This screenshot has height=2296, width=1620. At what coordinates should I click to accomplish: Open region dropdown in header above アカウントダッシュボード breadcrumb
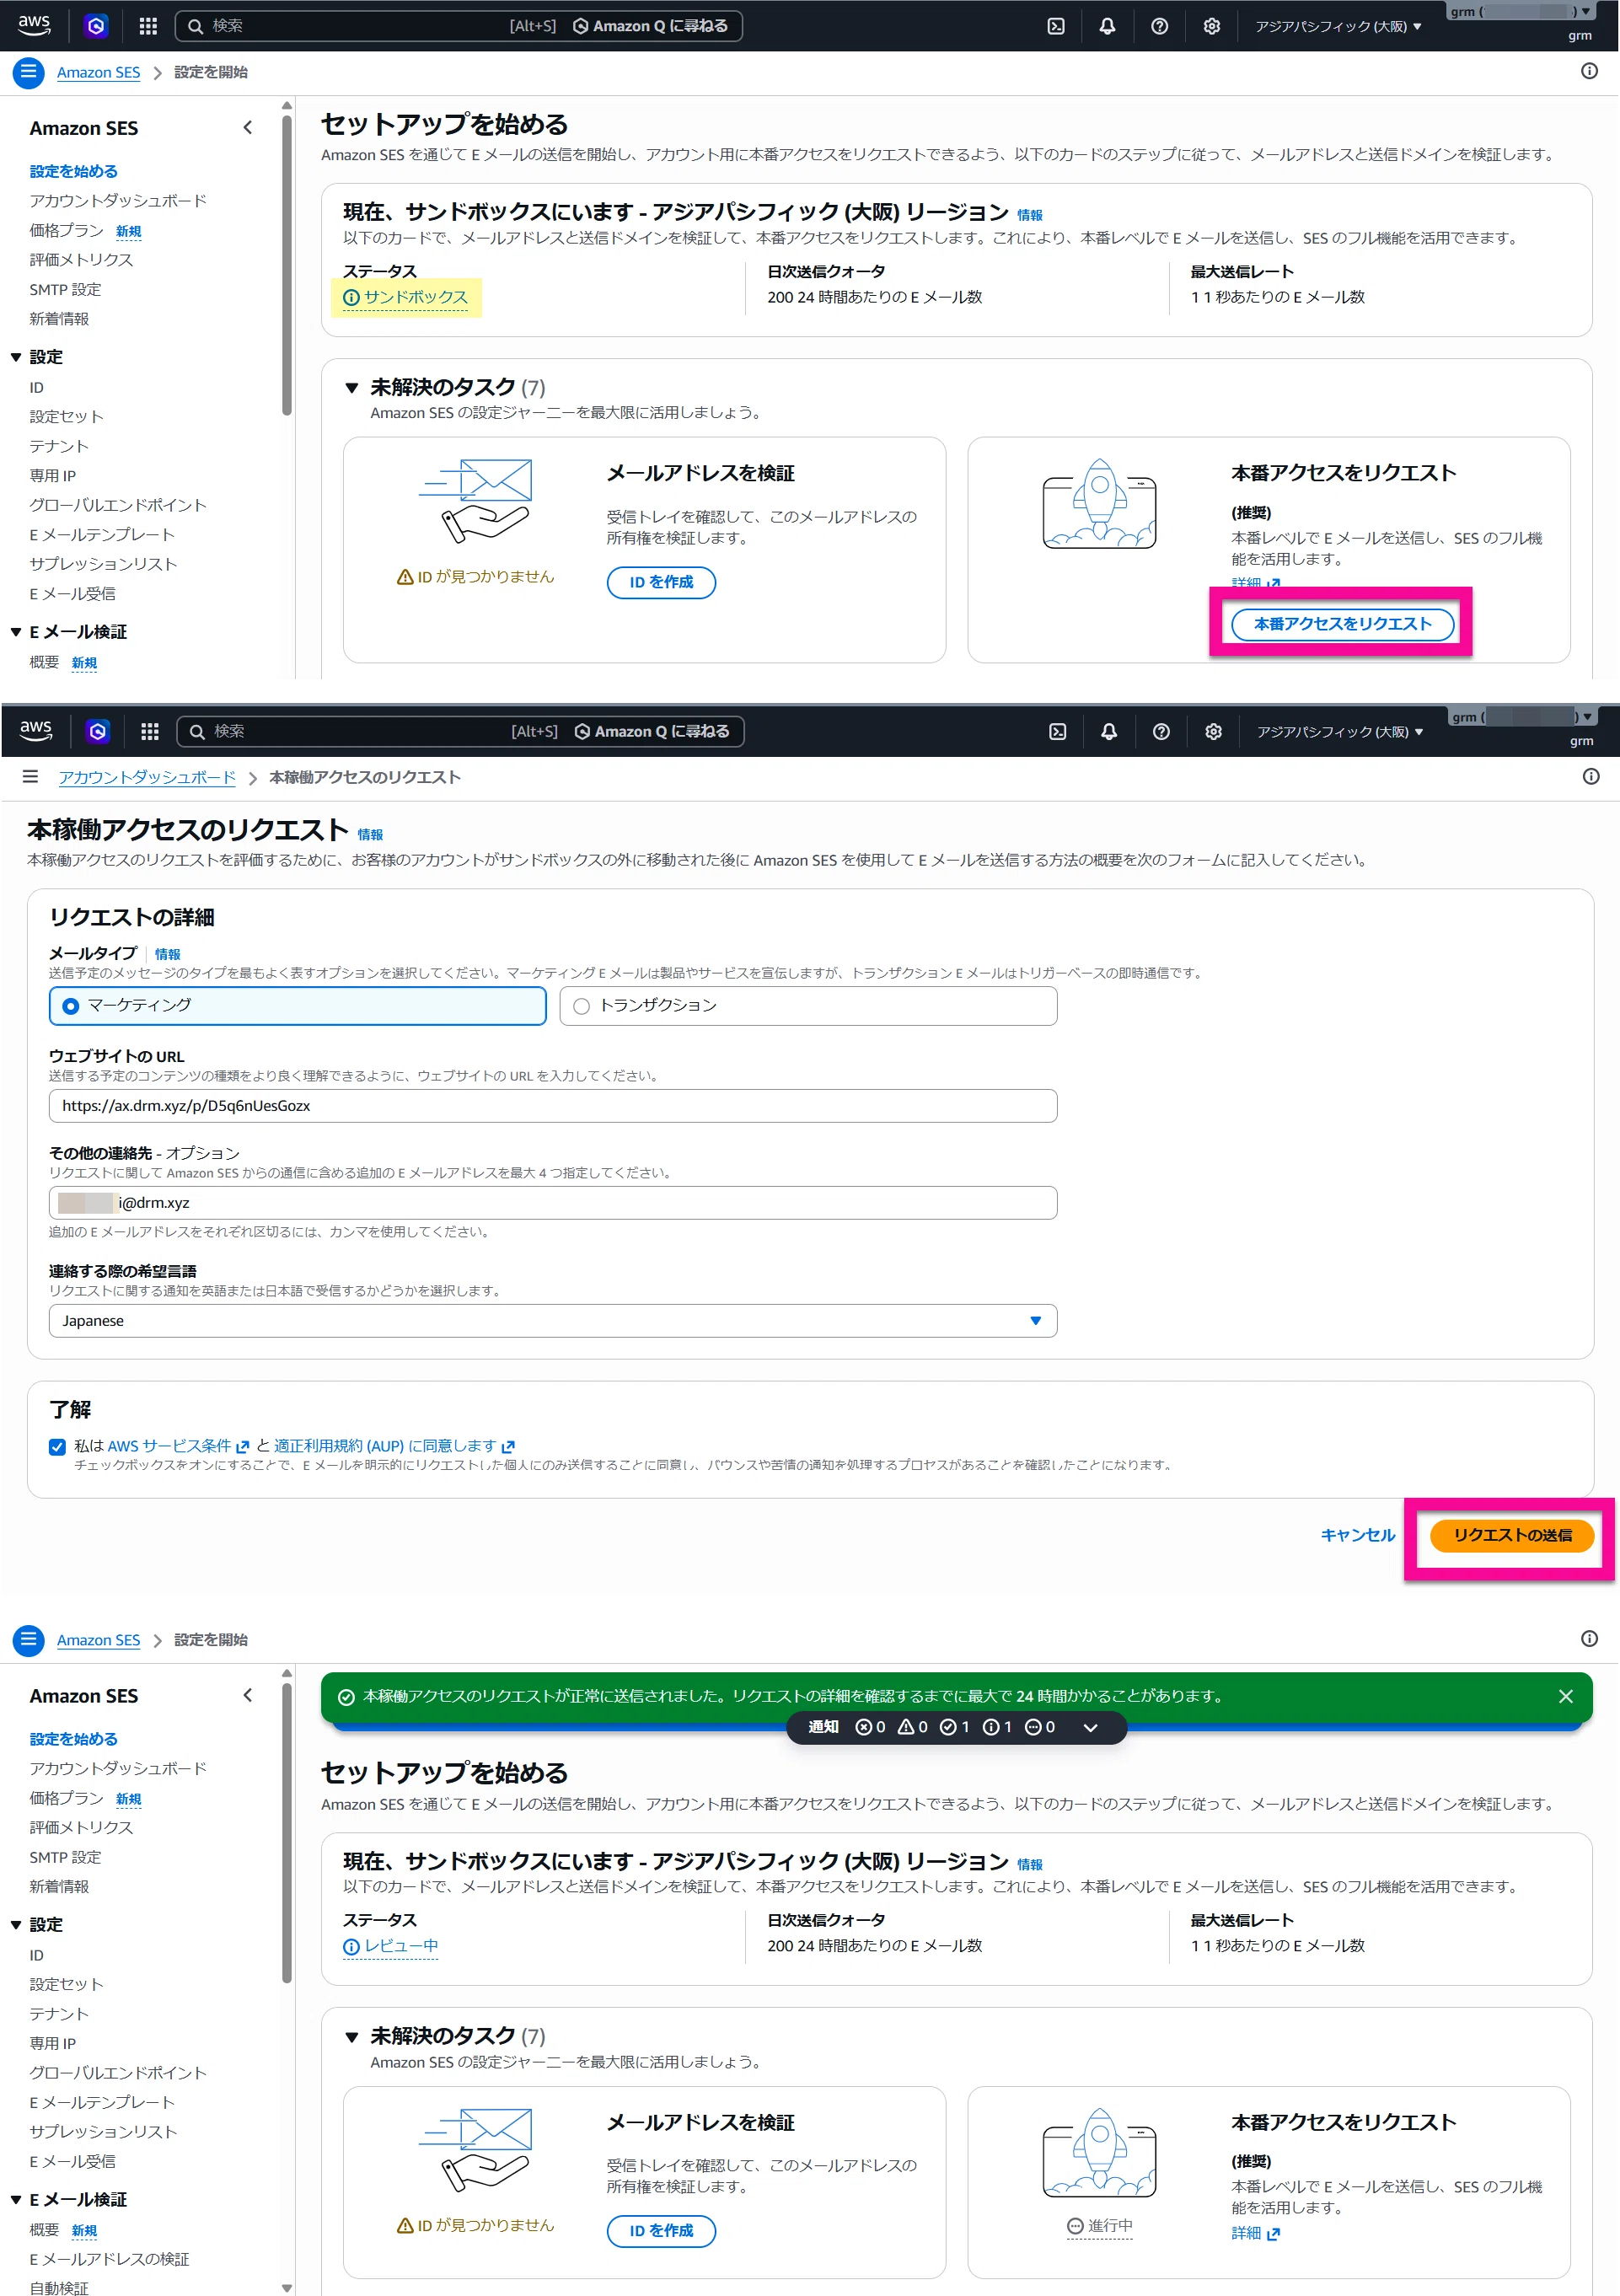1339,732
